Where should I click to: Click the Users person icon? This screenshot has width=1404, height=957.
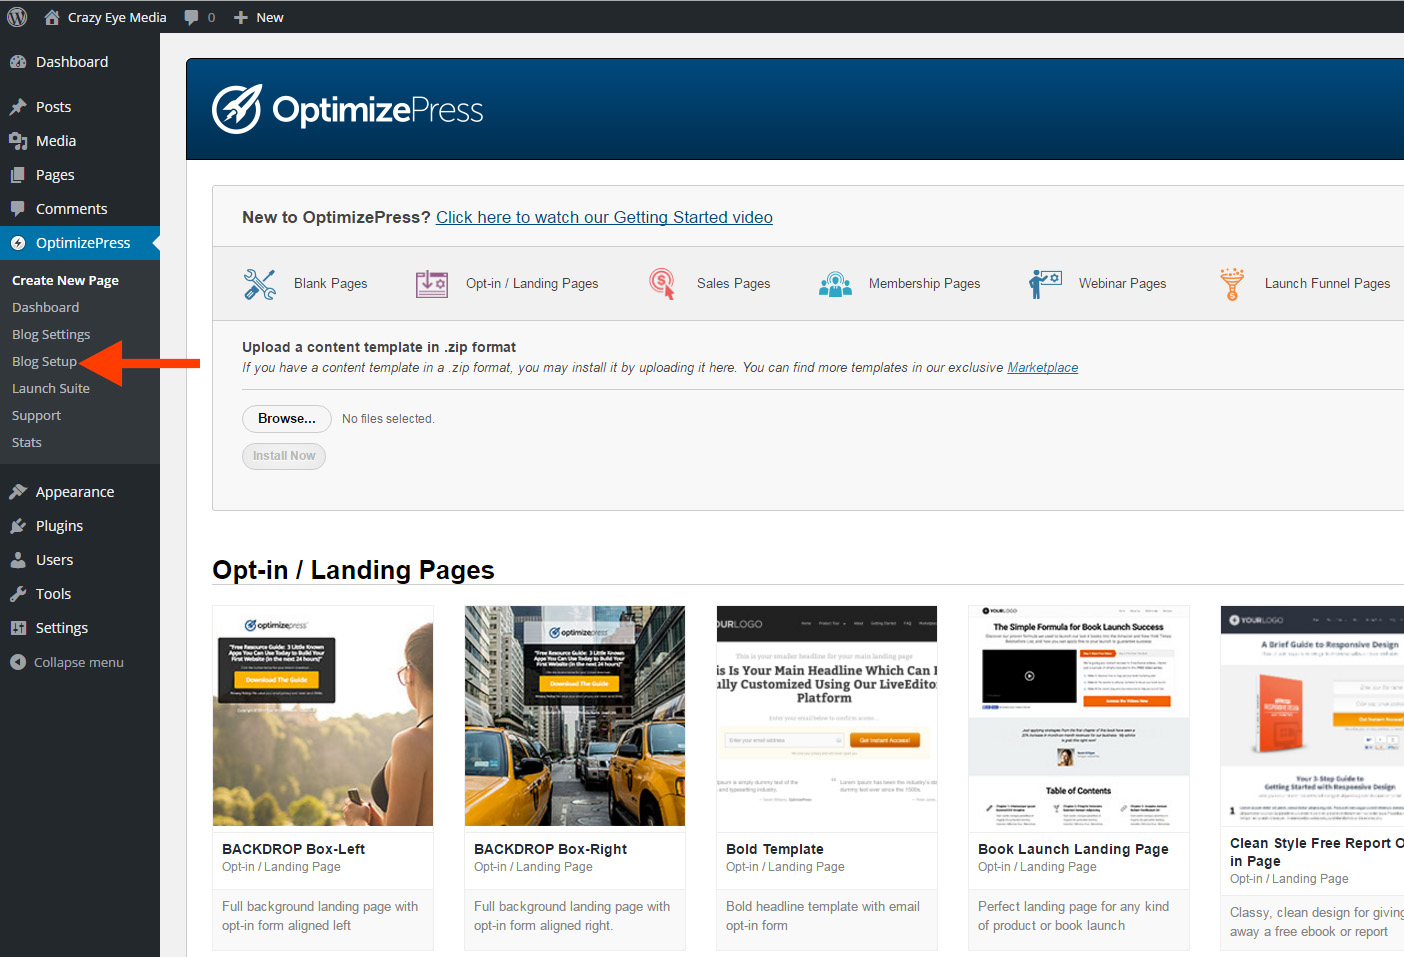click(x=18, y=560)
